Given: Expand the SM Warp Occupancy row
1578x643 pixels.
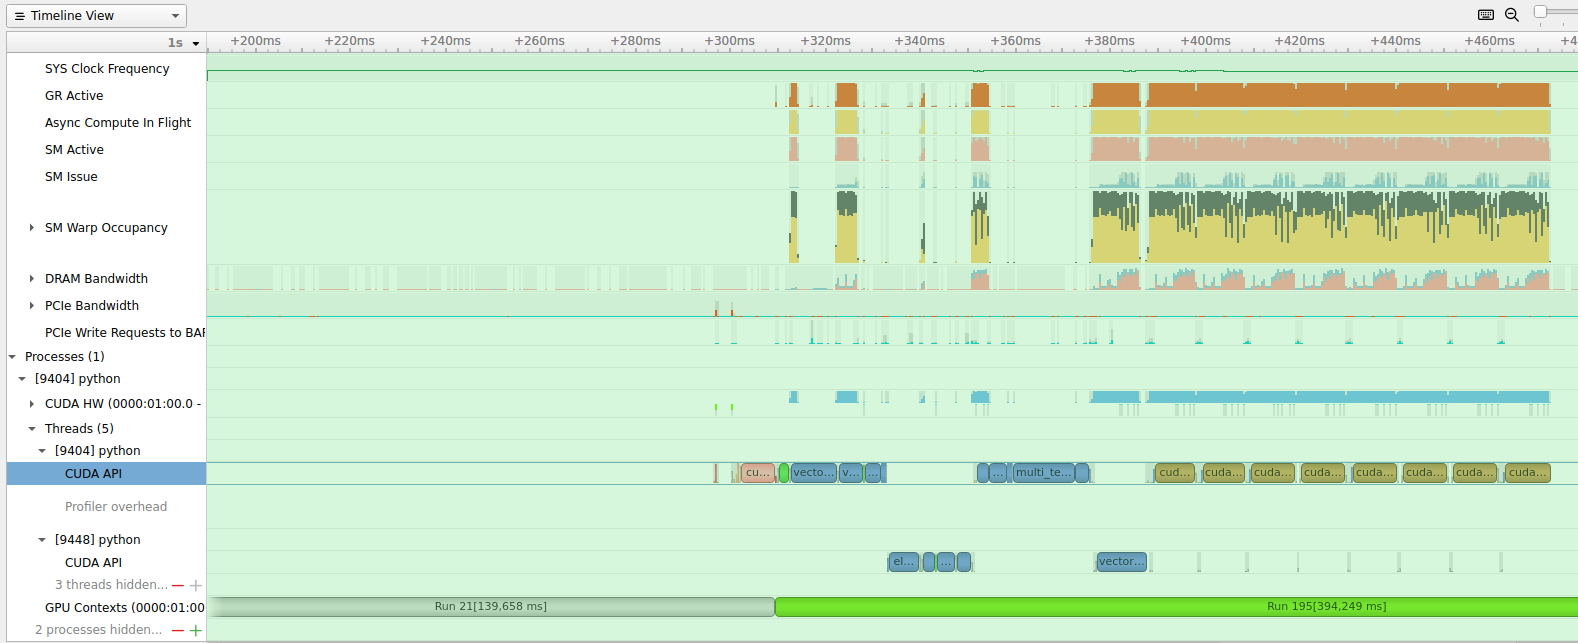Looking at the screenshot, I should tap(32, 228).
